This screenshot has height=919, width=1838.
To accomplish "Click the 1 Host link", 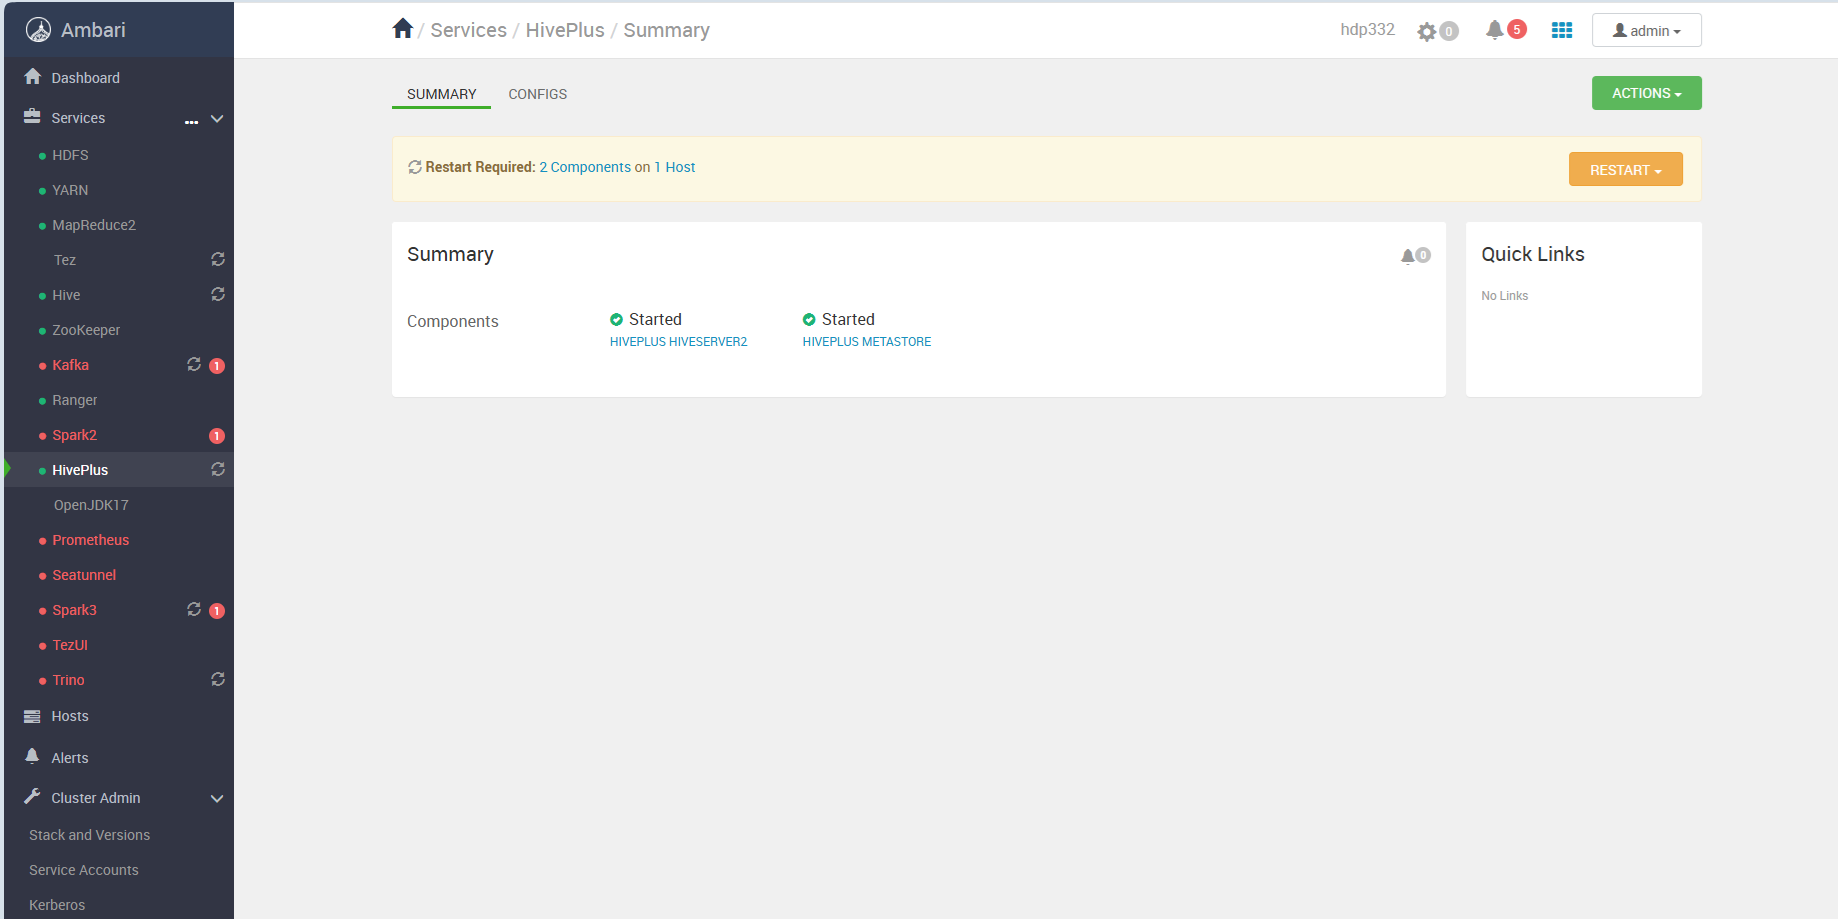I will (x=674, y=167).
